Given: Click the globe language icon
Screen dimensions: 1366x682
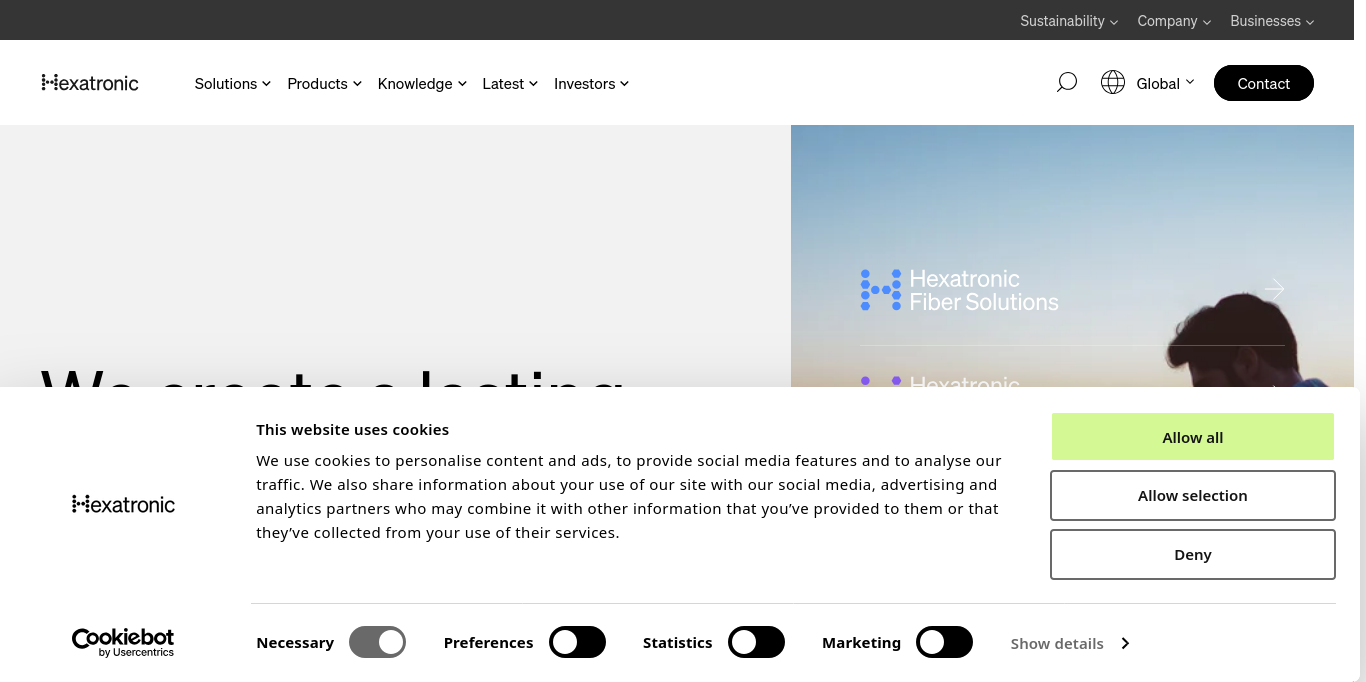Looking at the screenshot, I should click(1113, 82).
